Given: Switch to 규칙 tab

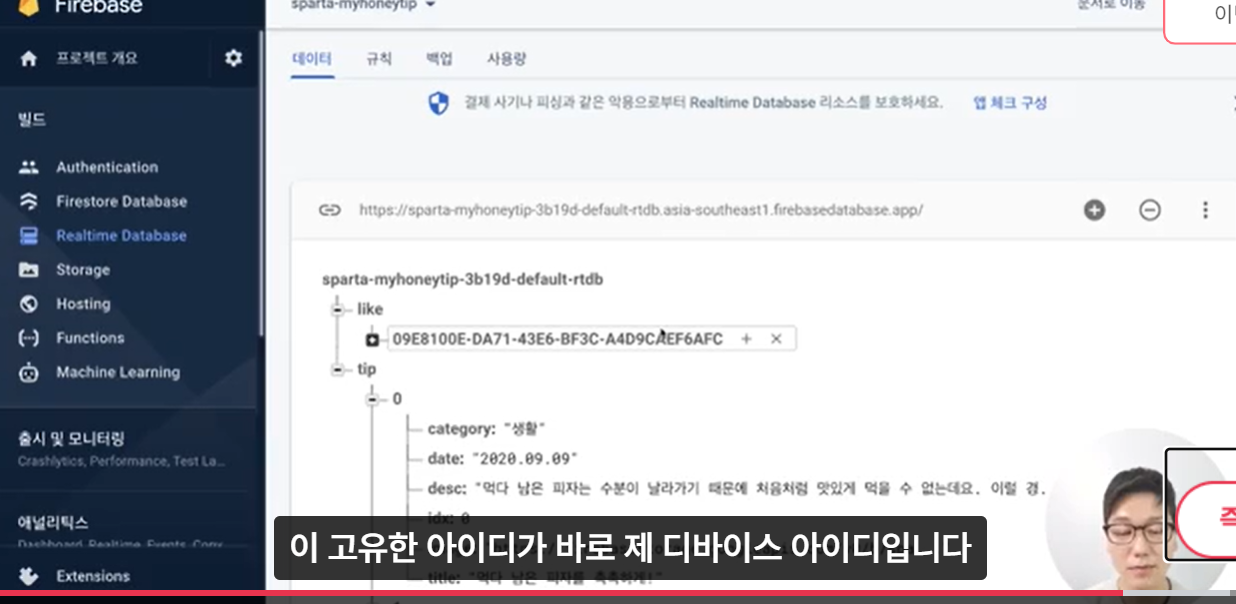Looking at the screenshot, I should pos(379,59).
